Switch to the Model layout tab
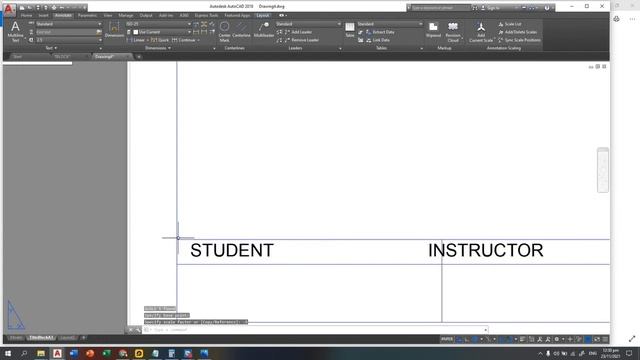640x360 pixels. [16, 338]
